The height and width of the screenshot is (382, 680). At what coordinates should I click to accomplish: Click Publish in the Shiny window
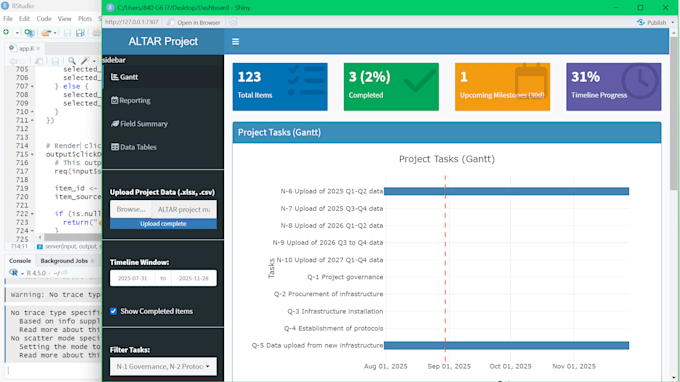tap(652, 22)
